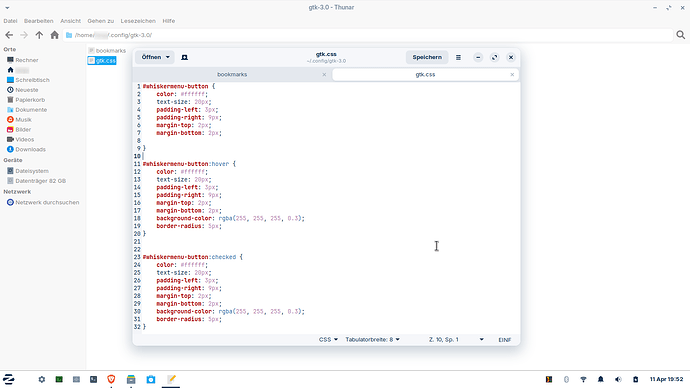The image size is (690, 388).
Task: Click Thunar path bar location field
Action: (x=368, y=35)
